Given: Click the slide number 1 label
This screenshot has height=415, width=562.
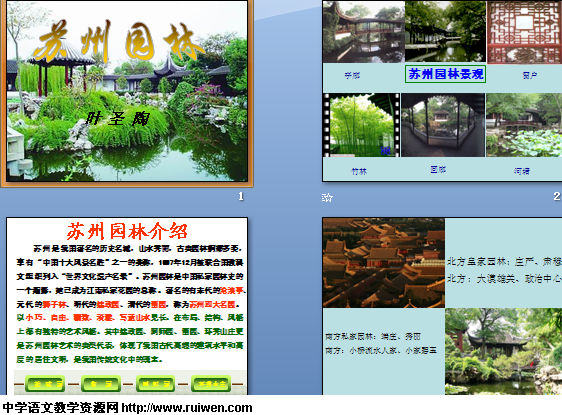Looking at the screenshot, I should pyautogui.click(x=241, y=196).
